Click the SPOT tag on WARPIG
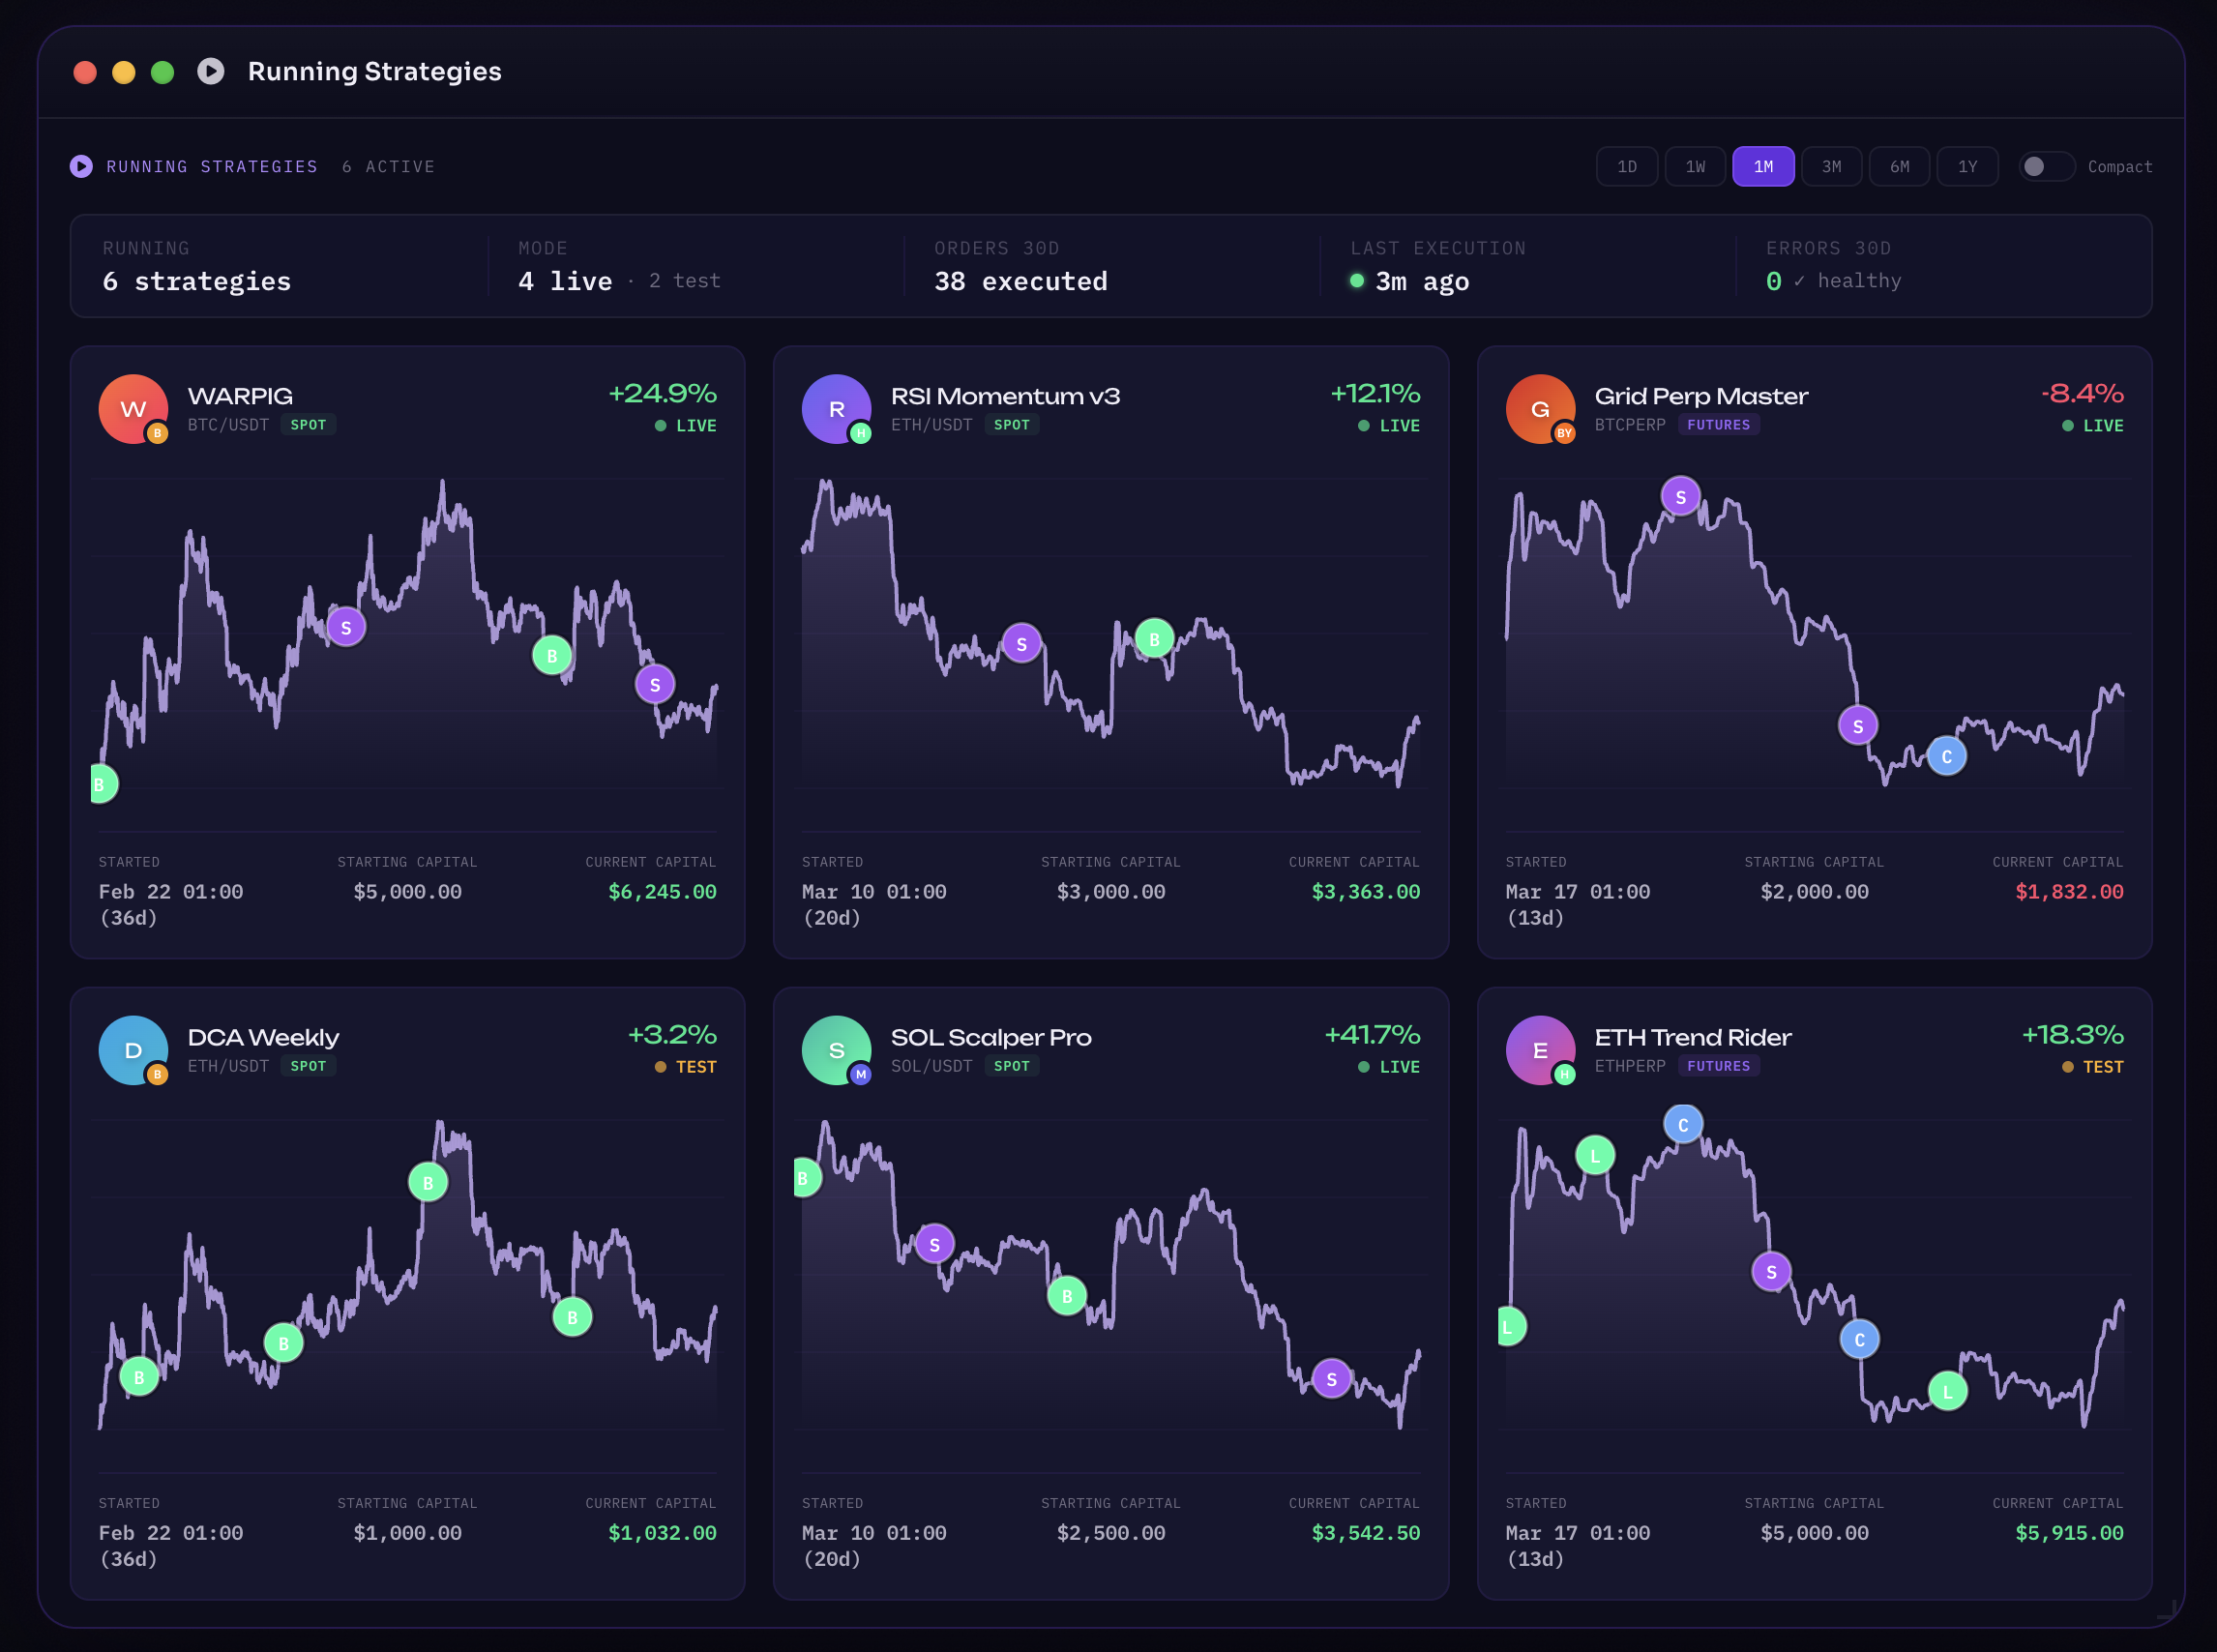This screenshot has width=2217, height=1652. click(308, 425)
